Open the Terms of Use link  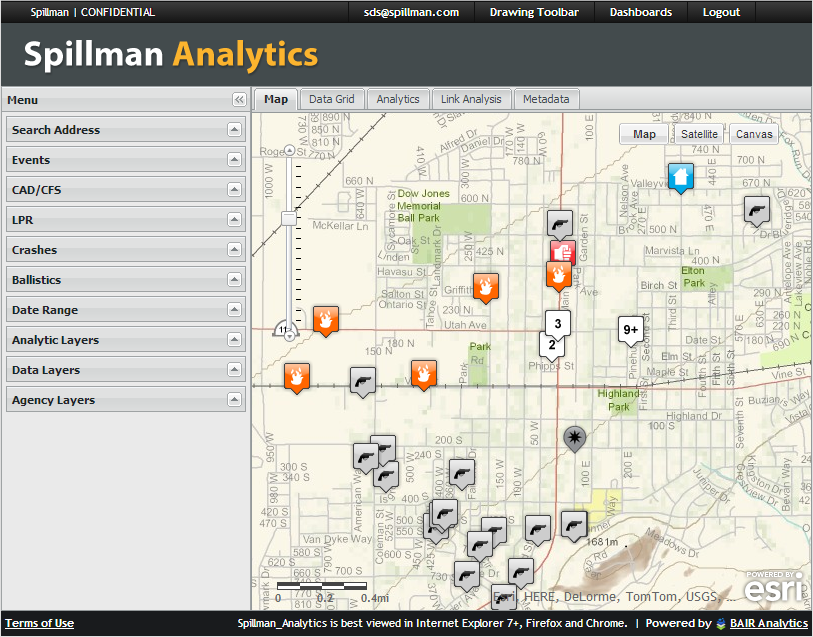pos(40,623)
